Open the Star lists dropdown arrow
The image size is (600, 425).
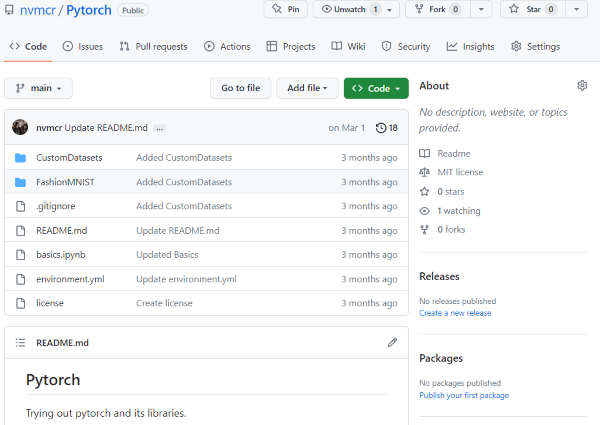coord(576,10)
